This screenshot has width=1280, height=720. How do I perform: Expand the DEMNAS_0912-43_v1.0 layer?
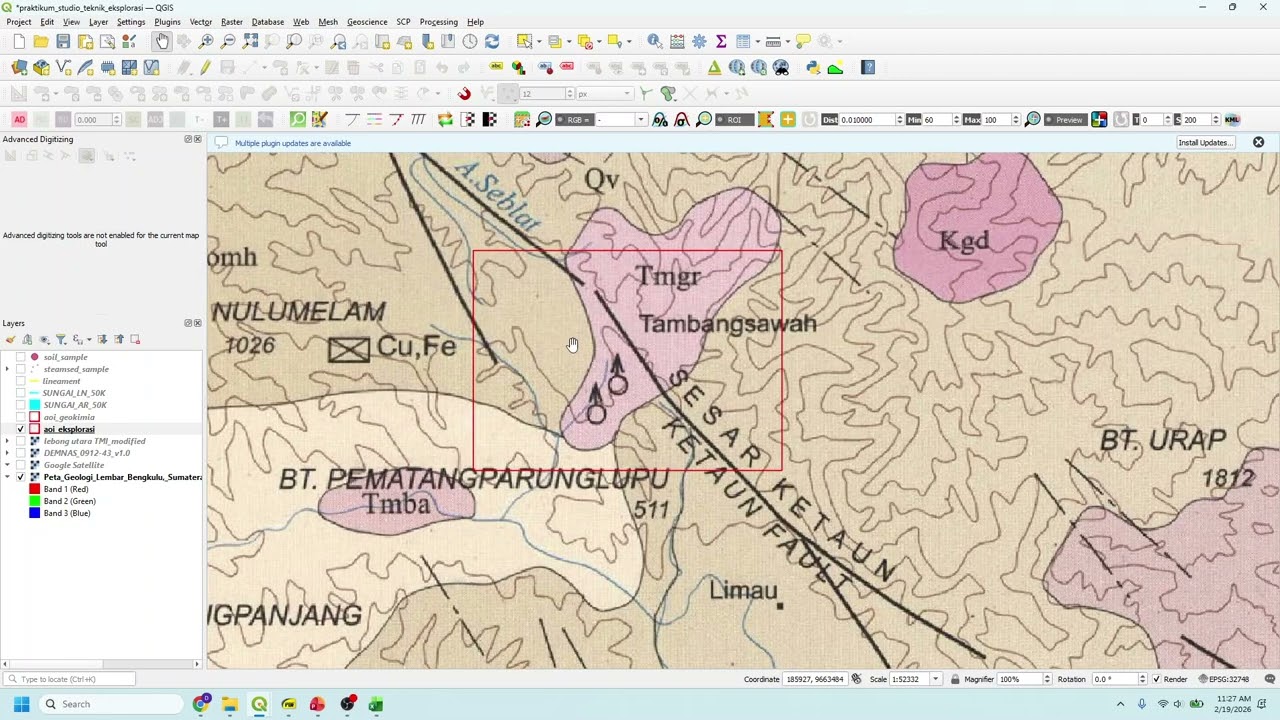pyautogui.click(x=7, y=453)
